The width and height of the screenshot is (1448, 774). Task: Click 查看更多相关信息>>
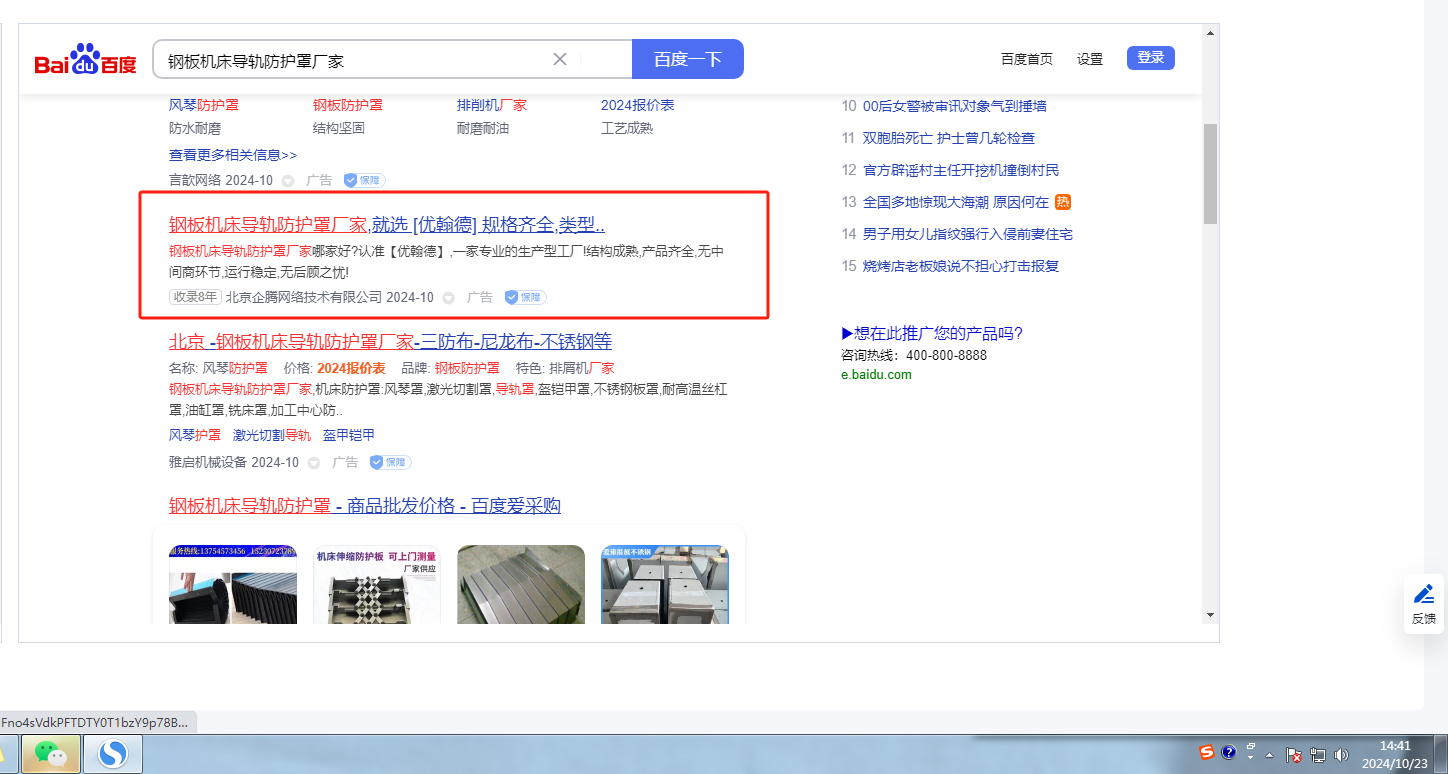point(233,155)
